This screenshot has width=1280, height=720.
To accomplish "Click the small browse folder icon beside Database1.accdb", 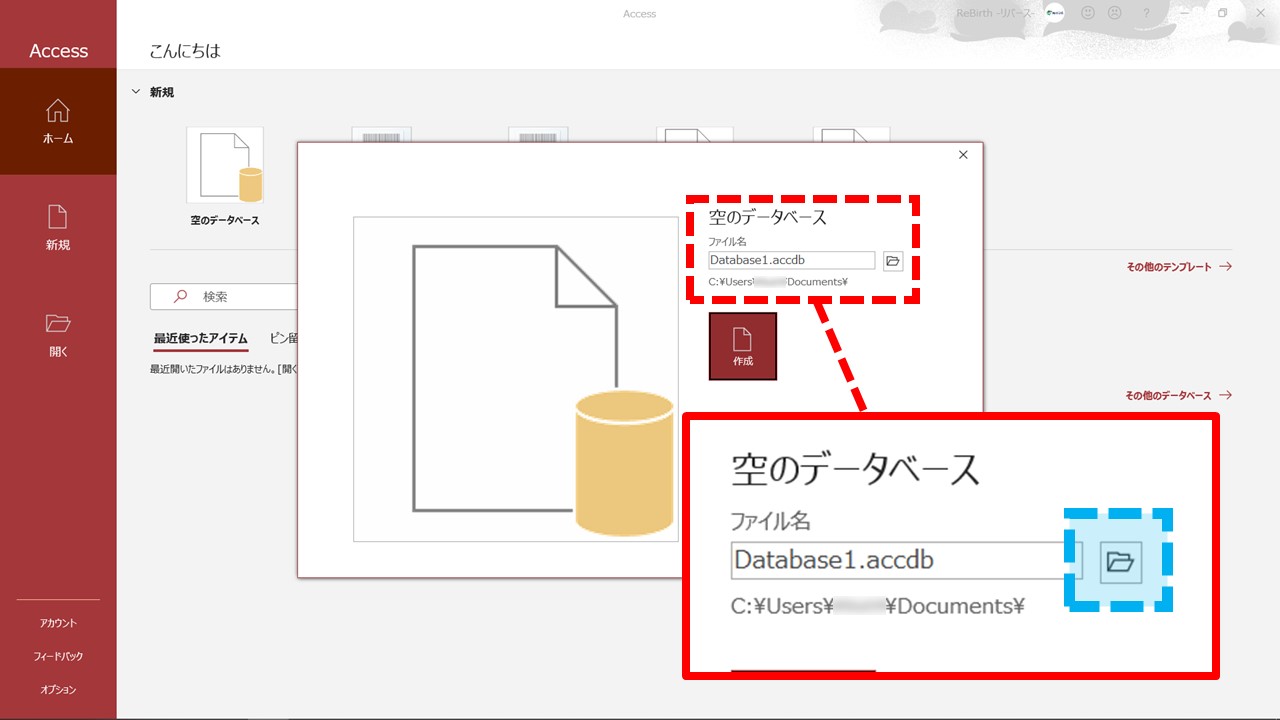I will click(x=893, y=261).
